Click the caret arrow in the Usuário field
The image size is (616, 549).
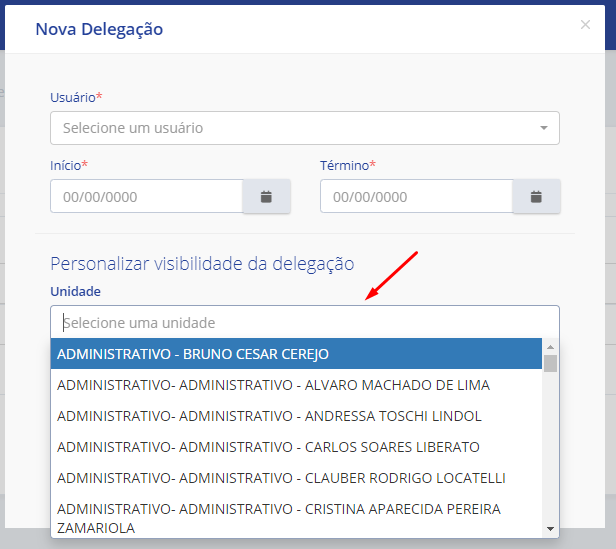(543, 128)
